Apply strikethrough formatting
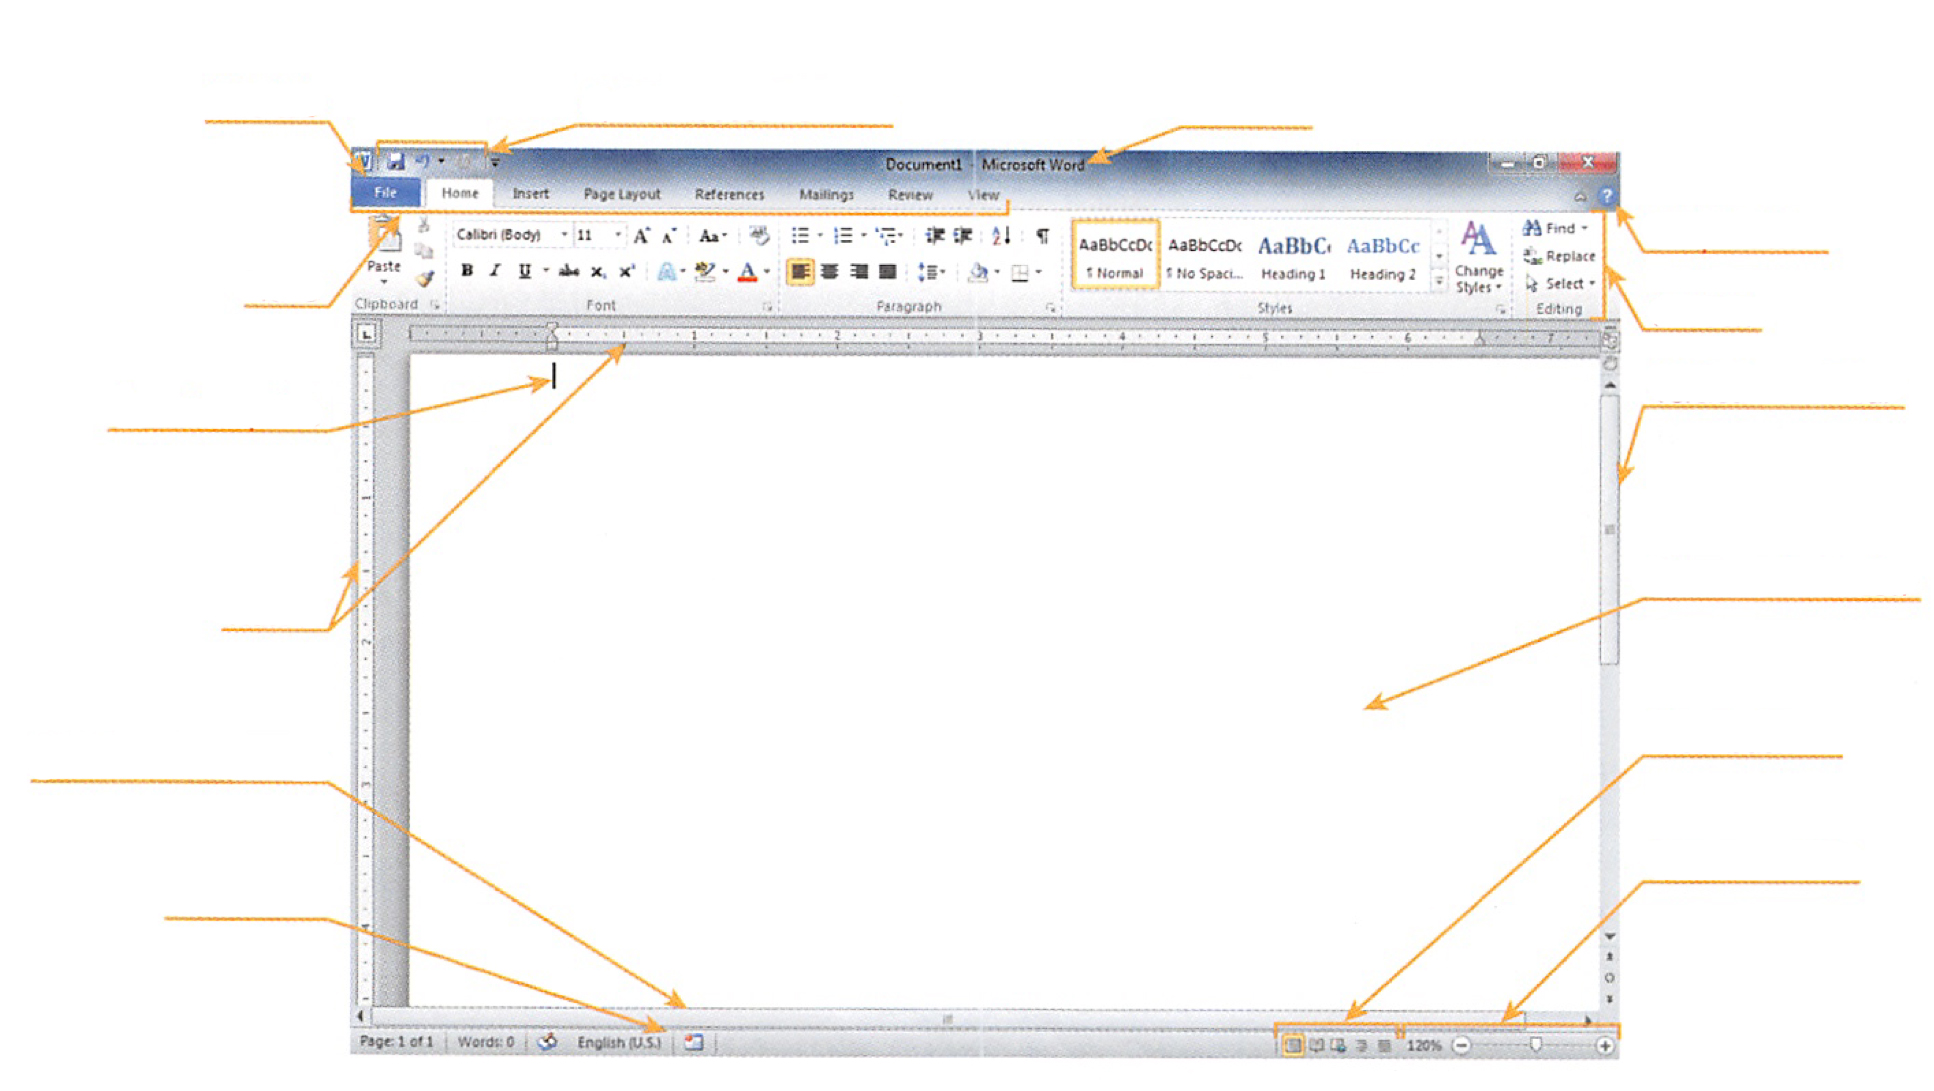The width and height of the screenshot is (1934, 1091). pyautogui.click(x=569, y=271)
